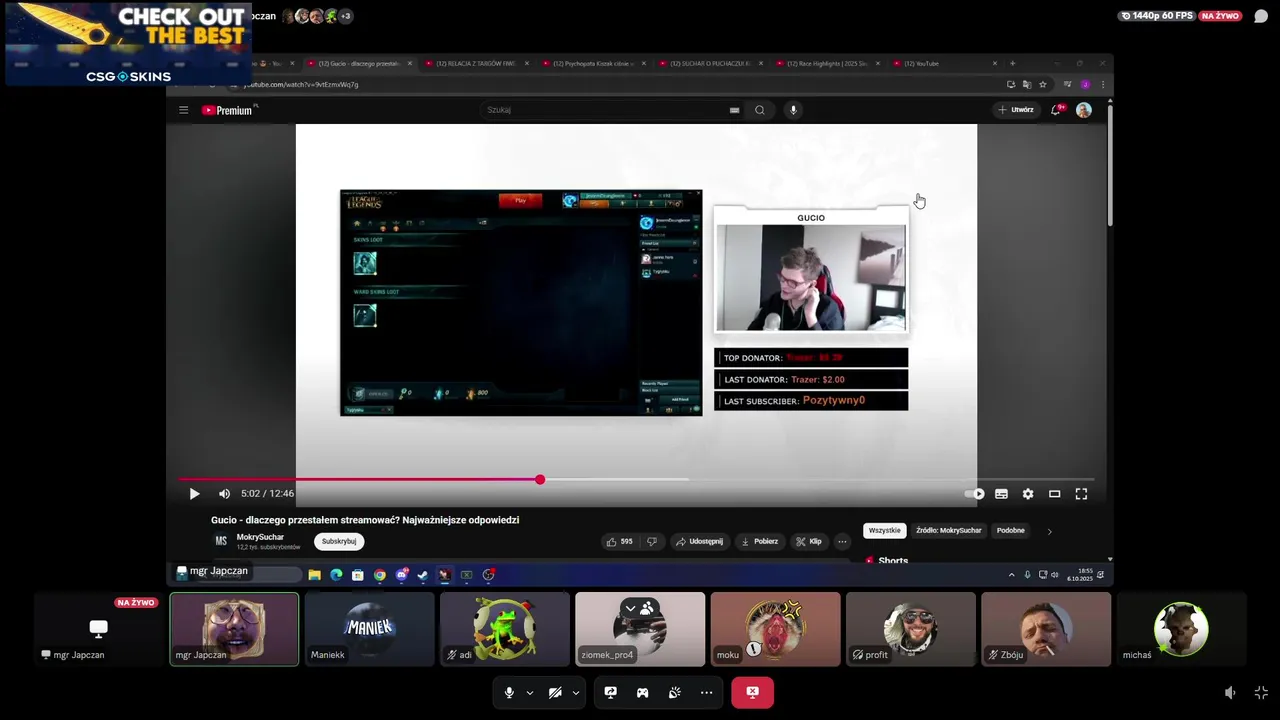The width and height of the screenshot is (1280, 720).
Task: Click the Pobierz download button
Action: click(759, 542)
